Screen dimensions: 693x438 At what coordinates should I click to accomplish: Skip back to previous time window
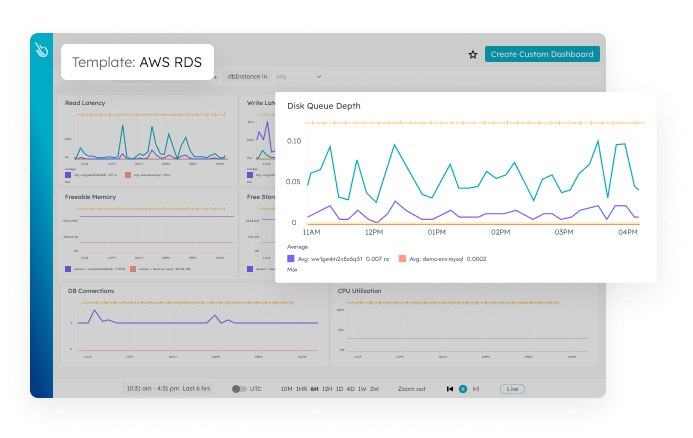(x=450, y=389)
